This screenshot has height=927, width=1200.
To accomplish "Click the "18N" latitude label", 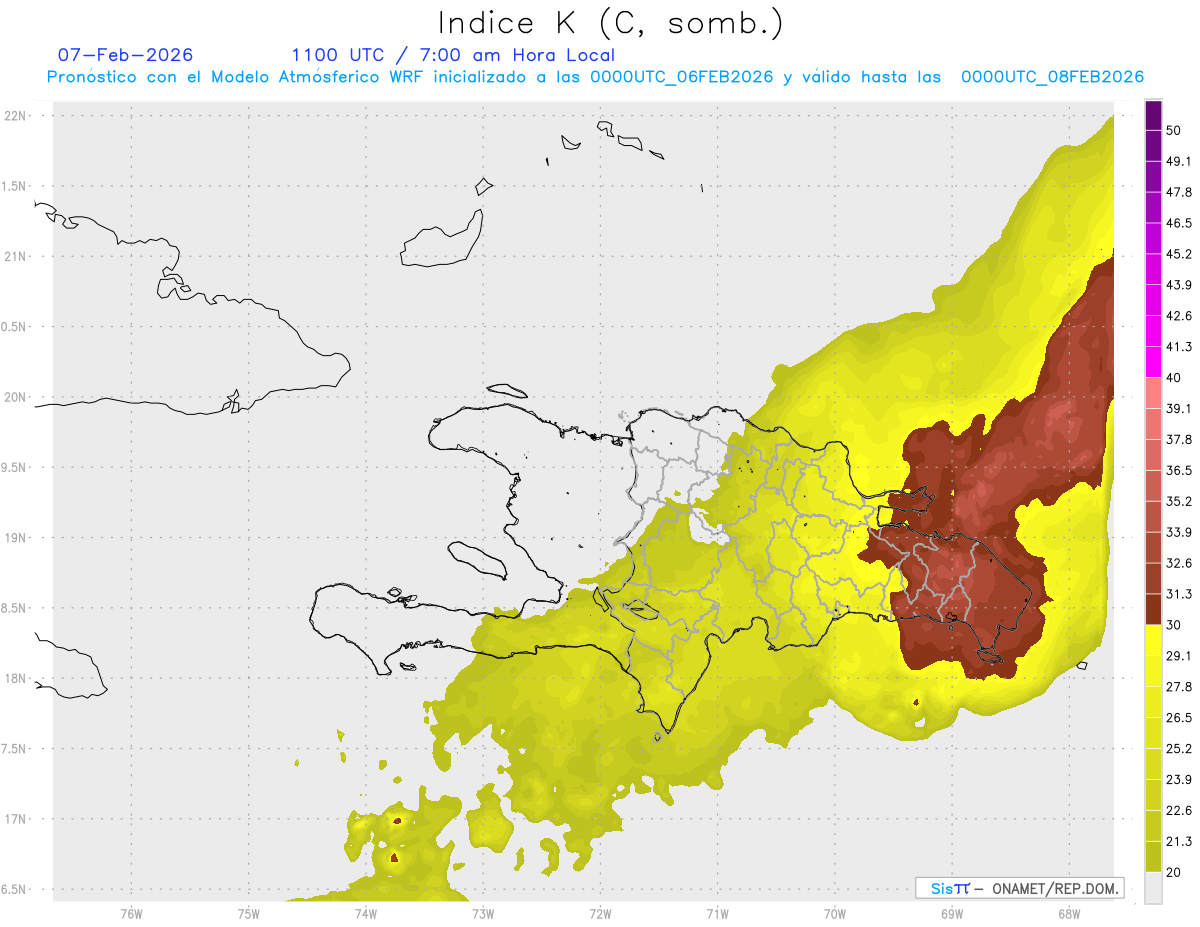I will click(x=15, y=679).
